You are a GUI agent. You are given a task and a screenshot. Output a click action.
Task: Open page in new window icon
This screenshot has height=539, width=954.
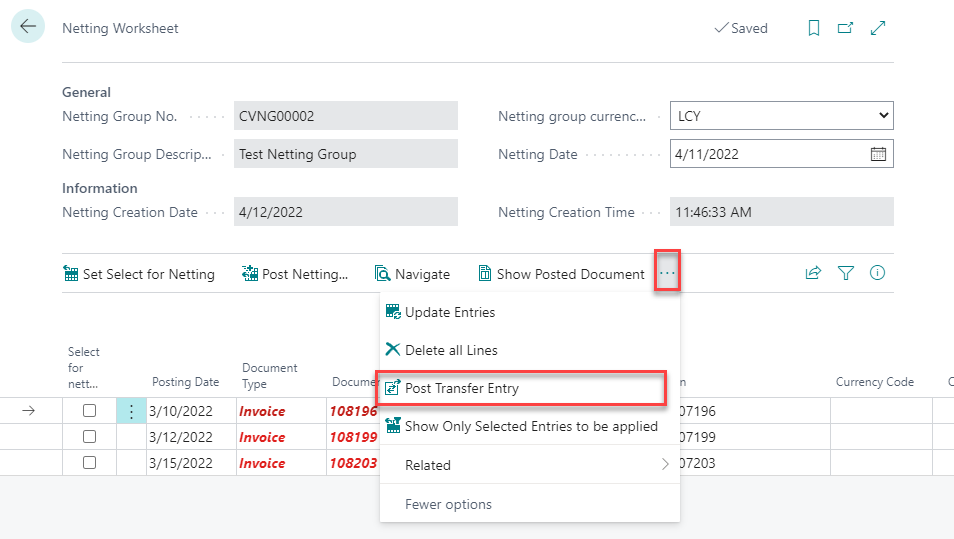pos(845,28)
